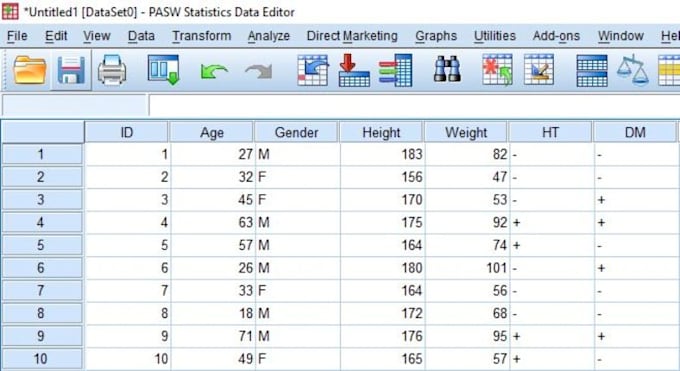This screenshot has width=680, height=371.
Task: Click the grey Redo arrow icon
Action: [258, 71]
